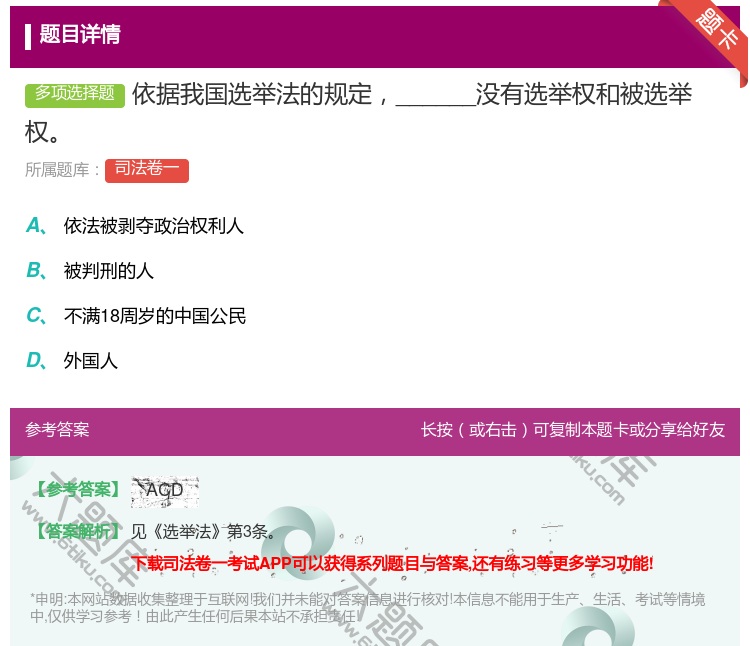Screen dimensions: 750x646
Task: Click the question stem 依据我国选举法的规定
Action: point(359,113)
